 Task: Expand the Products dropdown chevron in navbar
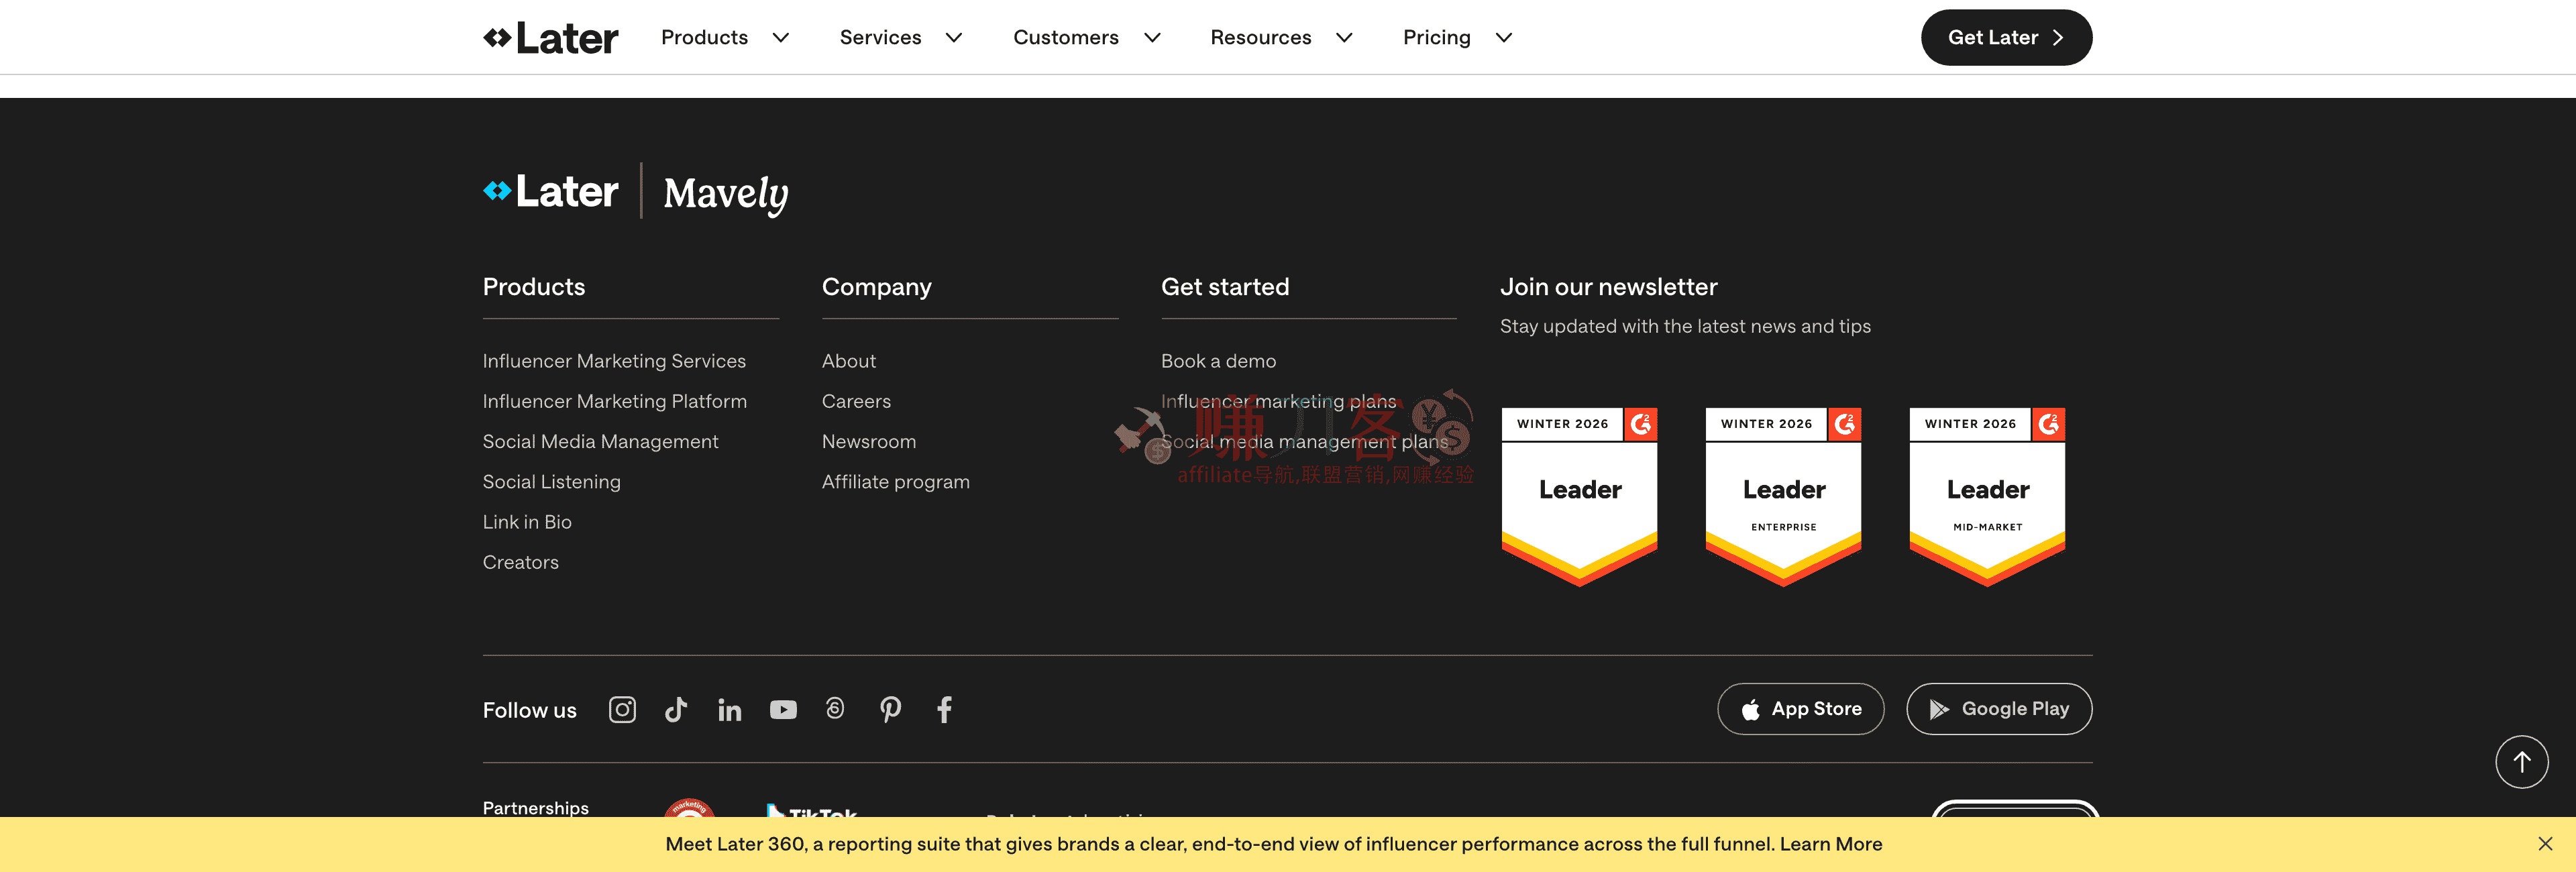[781, 38]
